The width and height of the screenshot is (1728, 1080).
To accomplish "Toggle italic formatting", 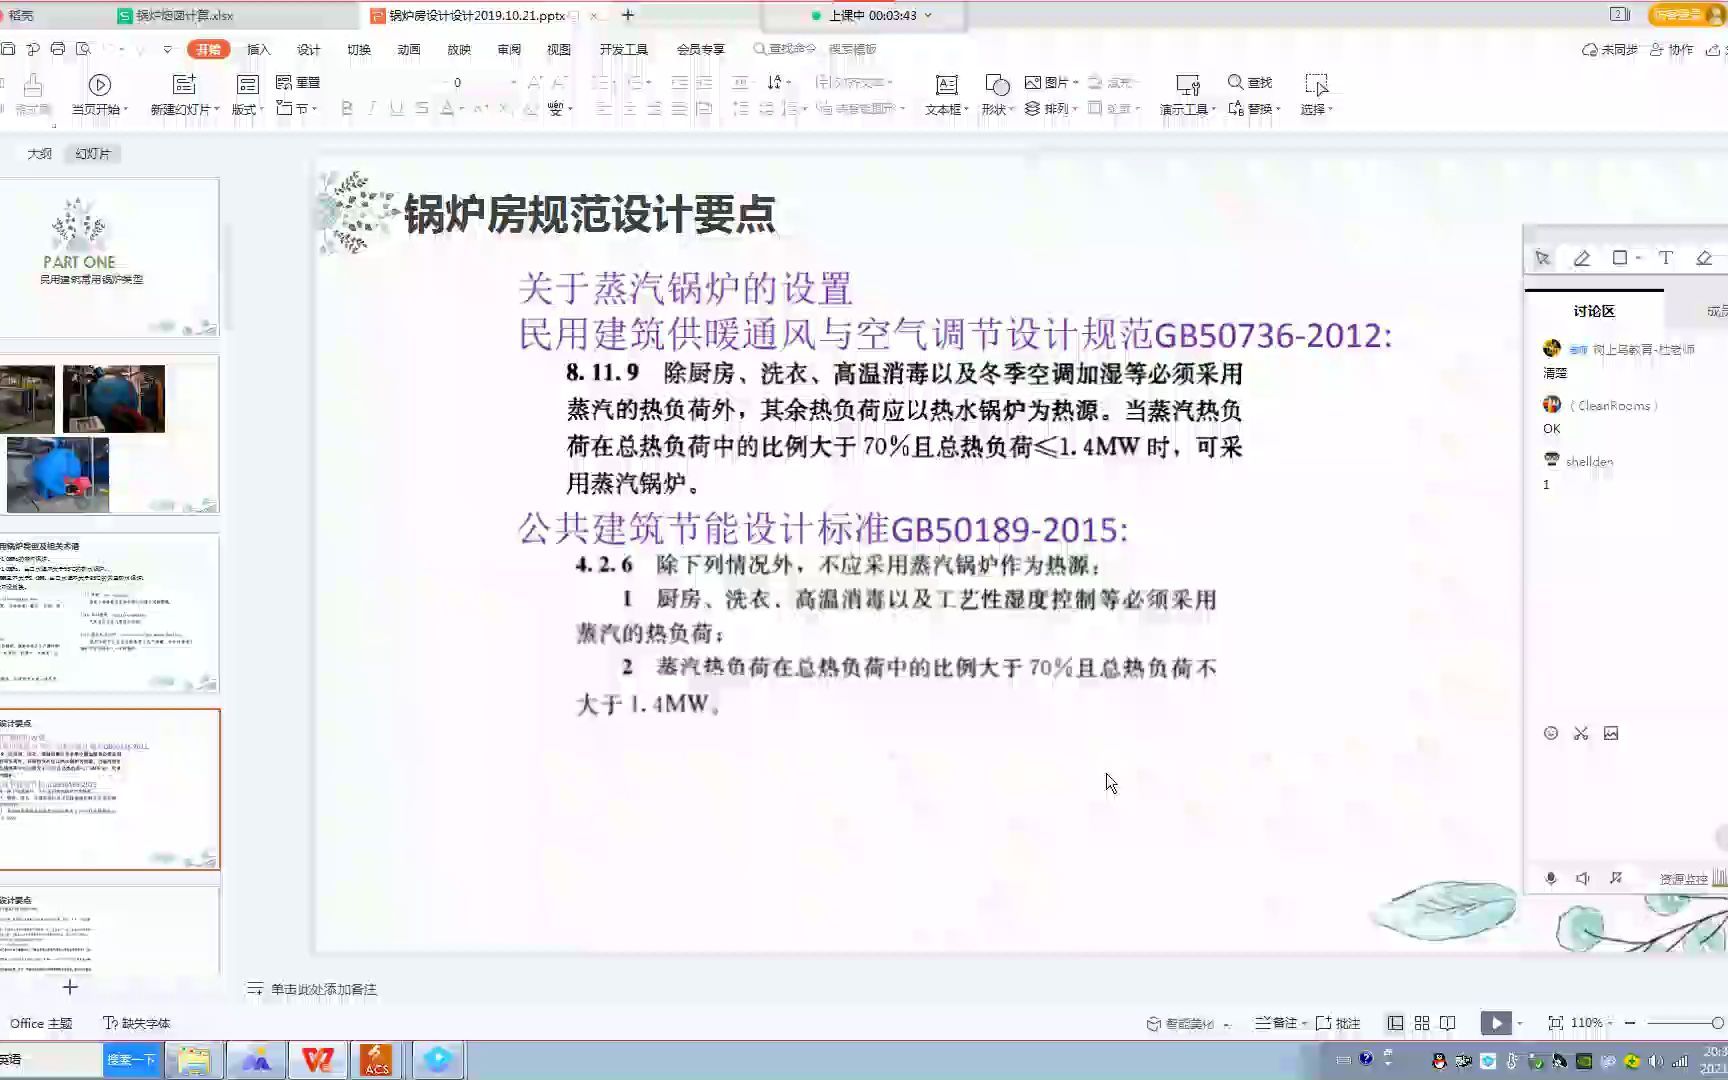I will 372,108.
